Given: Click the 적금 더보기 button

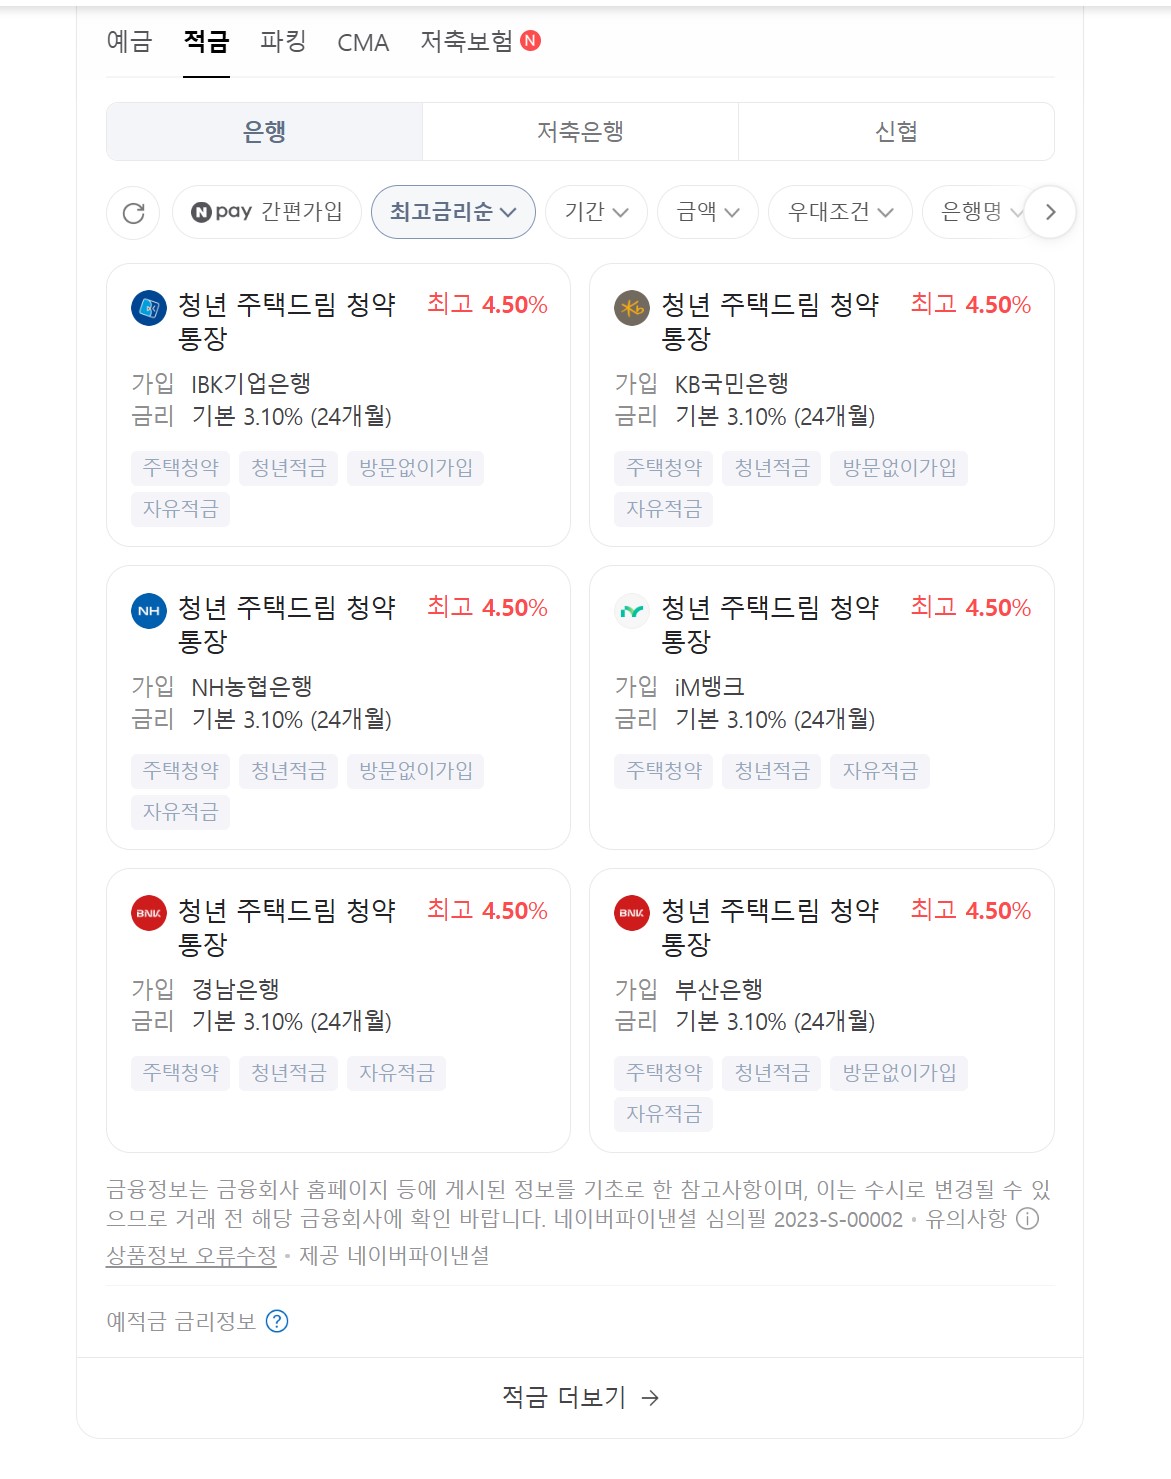Looking at the screenshot, I should click(579, 1397).
